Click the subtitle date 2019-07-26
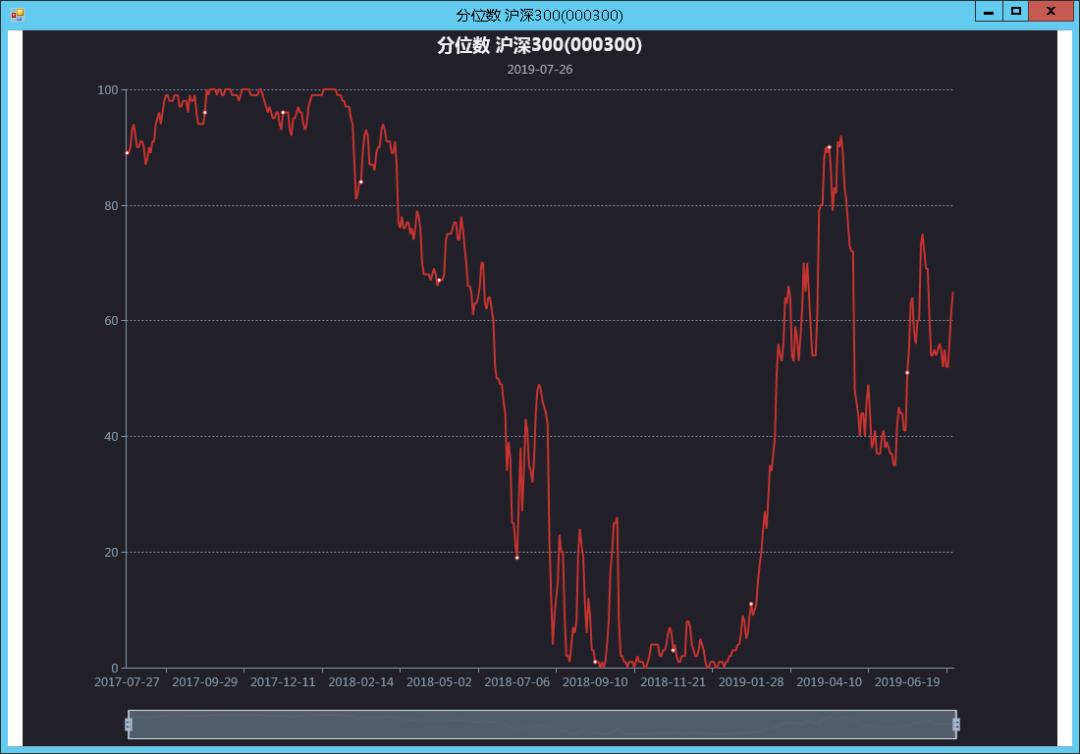 pos(539,70)
